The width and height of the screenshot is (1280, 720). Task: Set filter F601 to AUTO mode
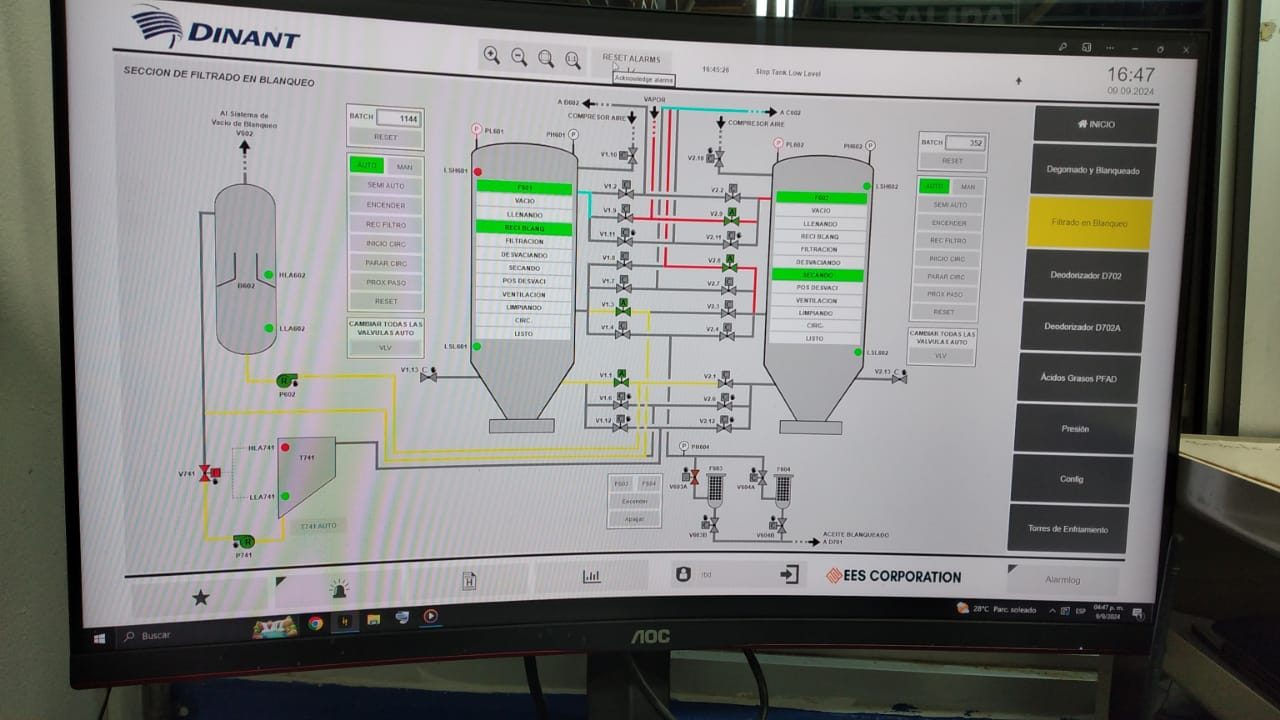click(x=367, y=166)
